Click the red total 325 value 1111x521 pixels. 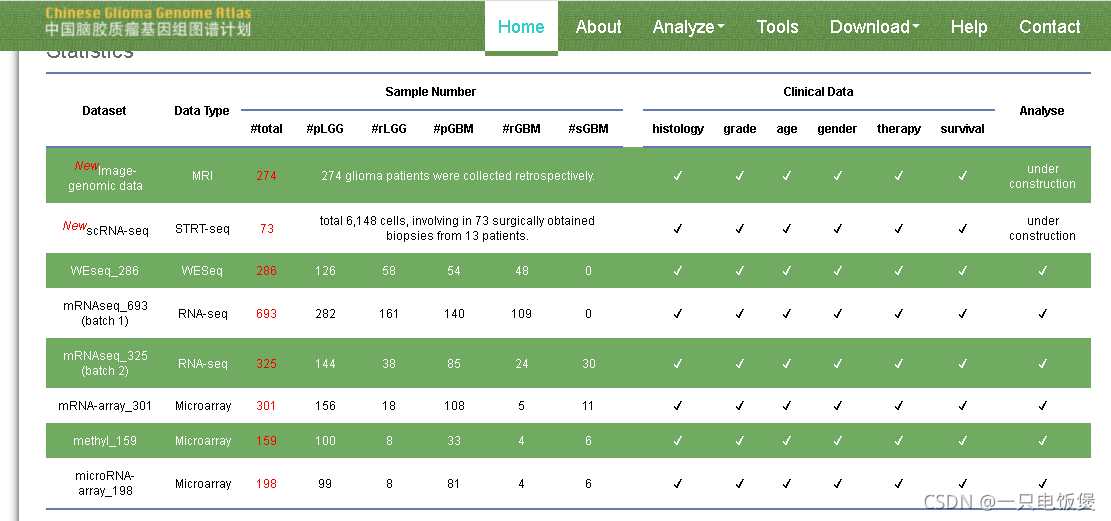coord(266,364)
